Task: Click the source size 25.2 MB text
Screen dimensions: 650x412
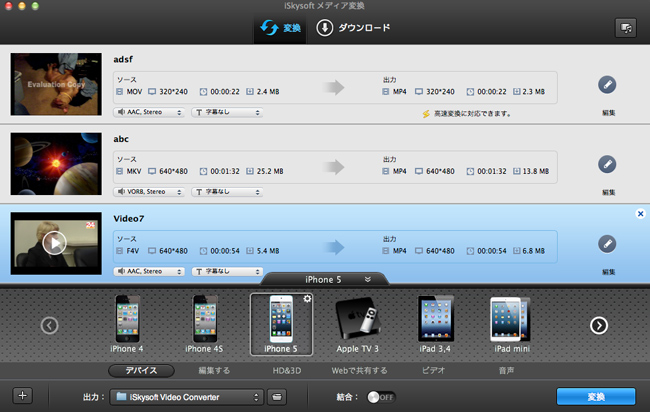Action: tap(270, 171)
